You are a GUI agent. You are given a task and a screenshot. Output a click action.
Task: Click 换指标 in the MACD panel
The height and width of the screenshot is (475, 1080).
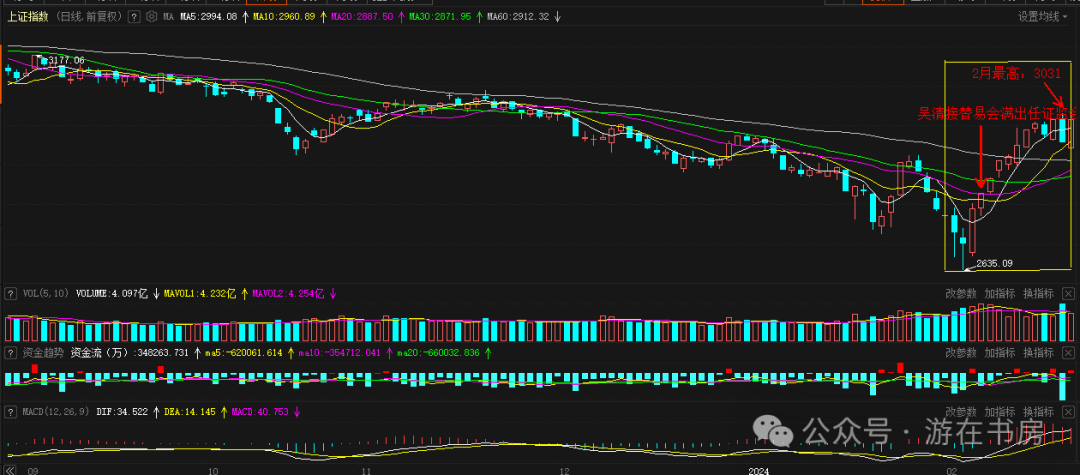click(x=1038, y=412)
